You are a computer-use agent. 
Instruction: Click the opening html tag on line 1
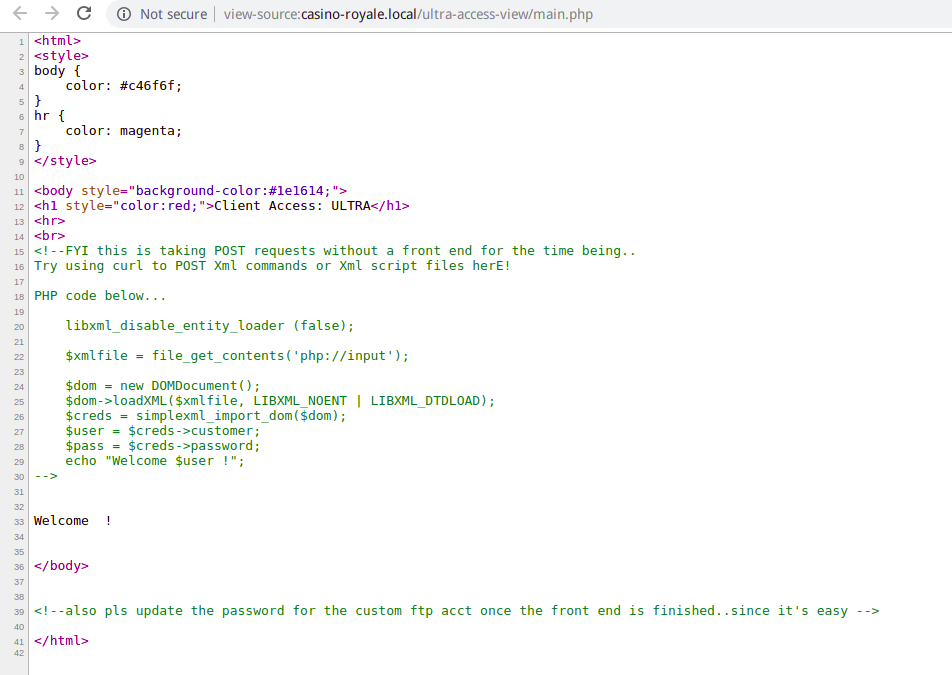(x=57, y=41)
